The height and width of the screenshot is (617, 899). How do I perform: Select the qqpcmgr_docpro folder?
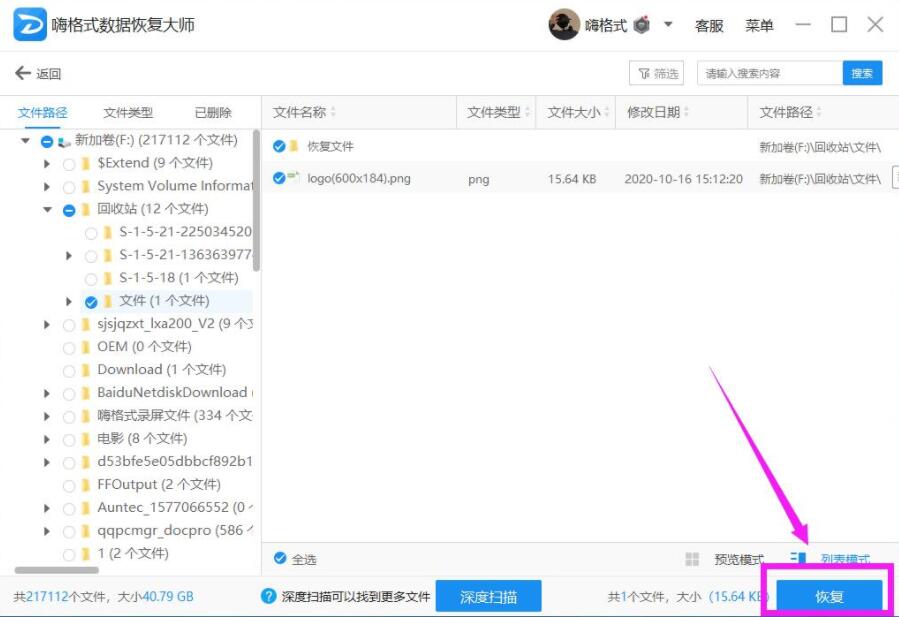175,530
